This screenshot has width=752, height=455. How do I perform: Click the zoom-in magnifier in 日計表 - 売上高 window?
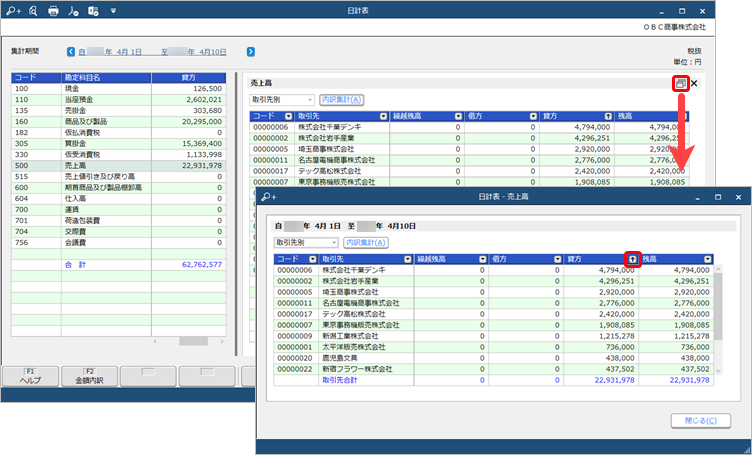pyautogui.click(x=269, y=197)
